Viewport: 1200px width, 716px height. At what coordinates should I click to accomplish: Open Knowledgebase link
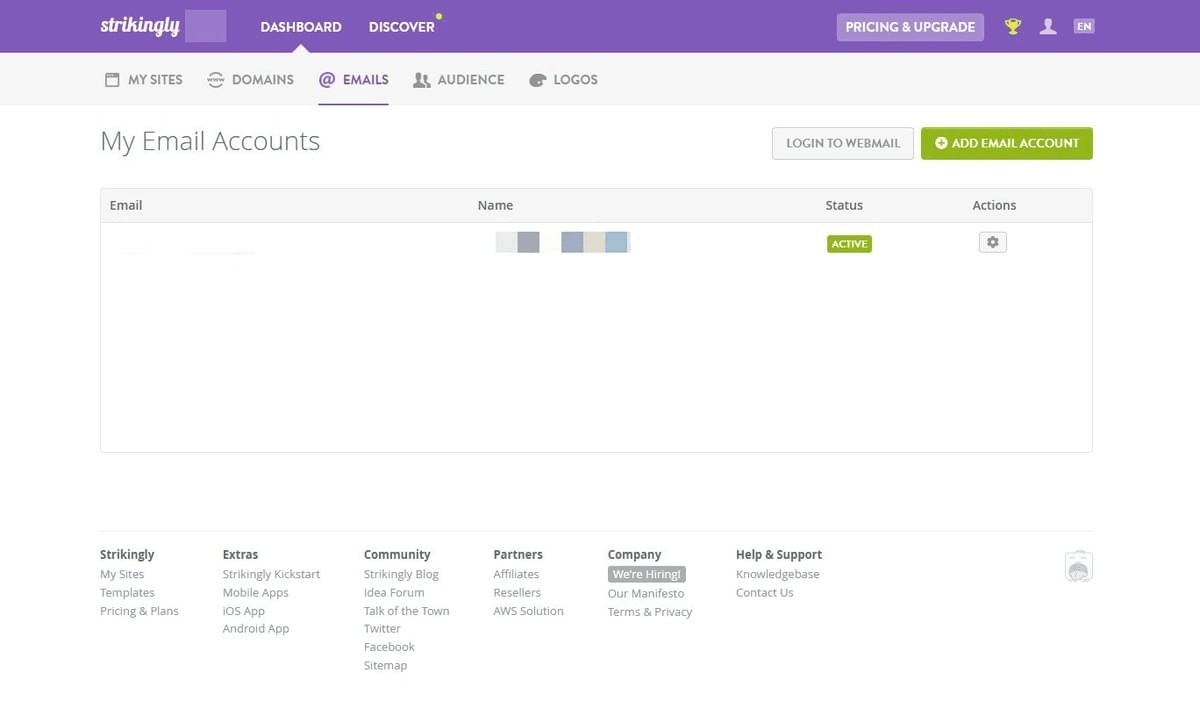point(777,574)
